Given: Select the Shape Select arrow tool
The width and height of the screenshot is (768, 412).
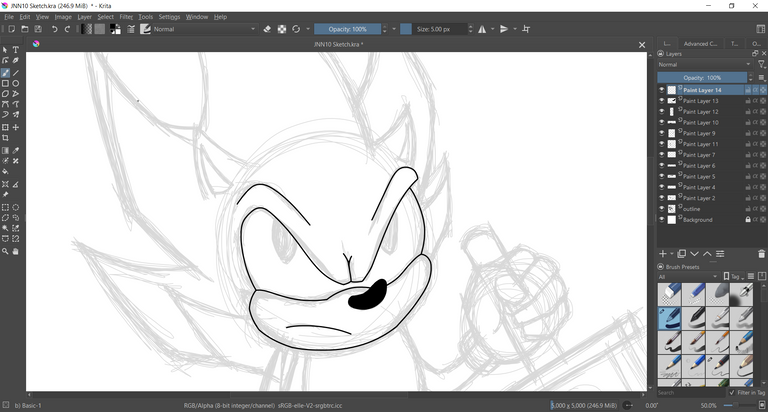Looking at the screenshot, I should click(x=5, y=50).
